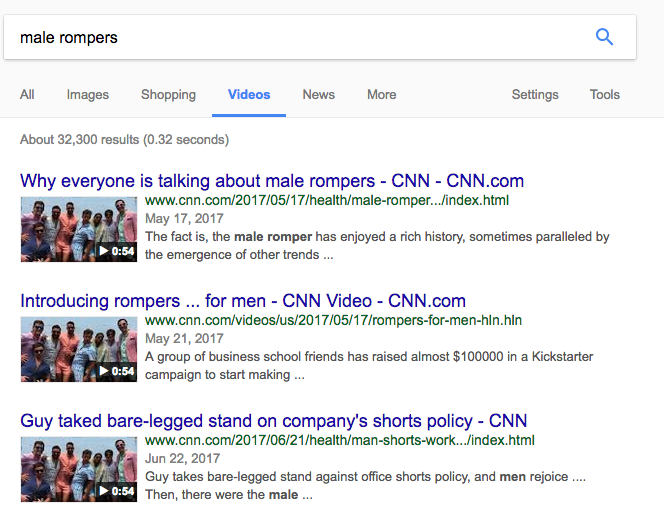Screen dimensions: 664x522
Task: Open 'Why everyone is talking about male rompers' link
Action: click(272, 181)
